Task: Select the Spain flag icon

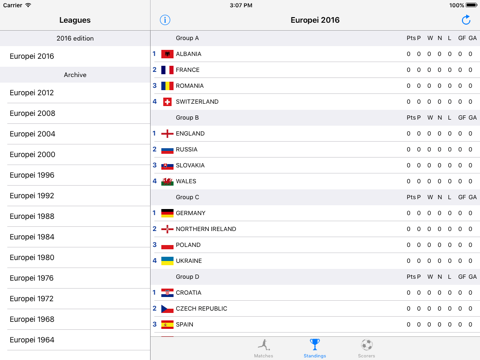Action: [167, 325]
